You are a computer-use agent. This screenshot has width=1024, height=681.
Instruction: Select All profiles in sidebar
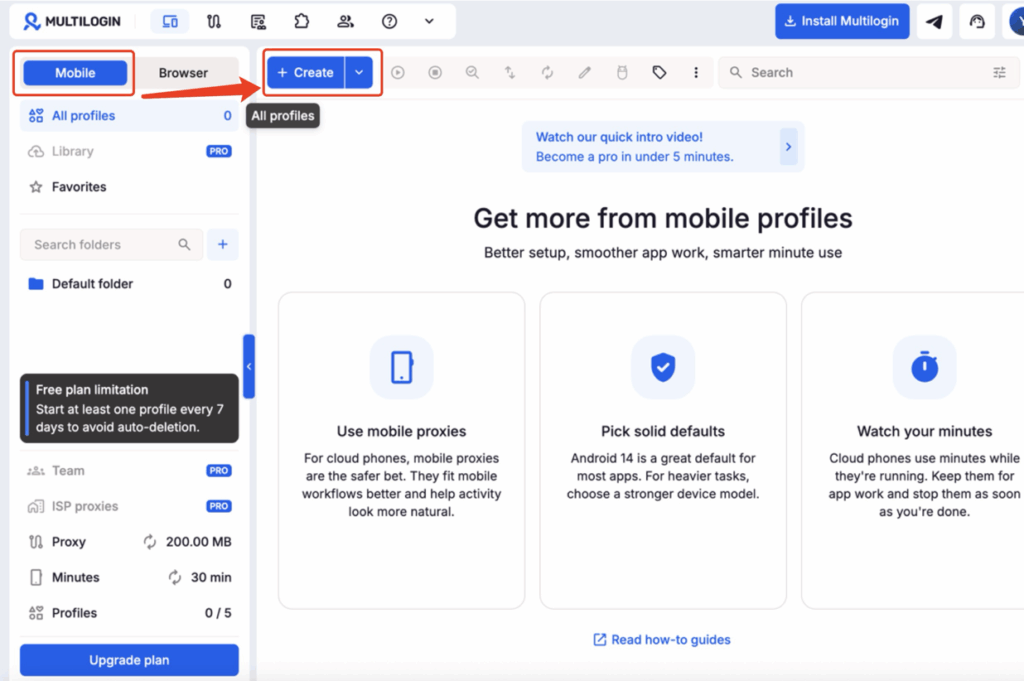point(129,116)
